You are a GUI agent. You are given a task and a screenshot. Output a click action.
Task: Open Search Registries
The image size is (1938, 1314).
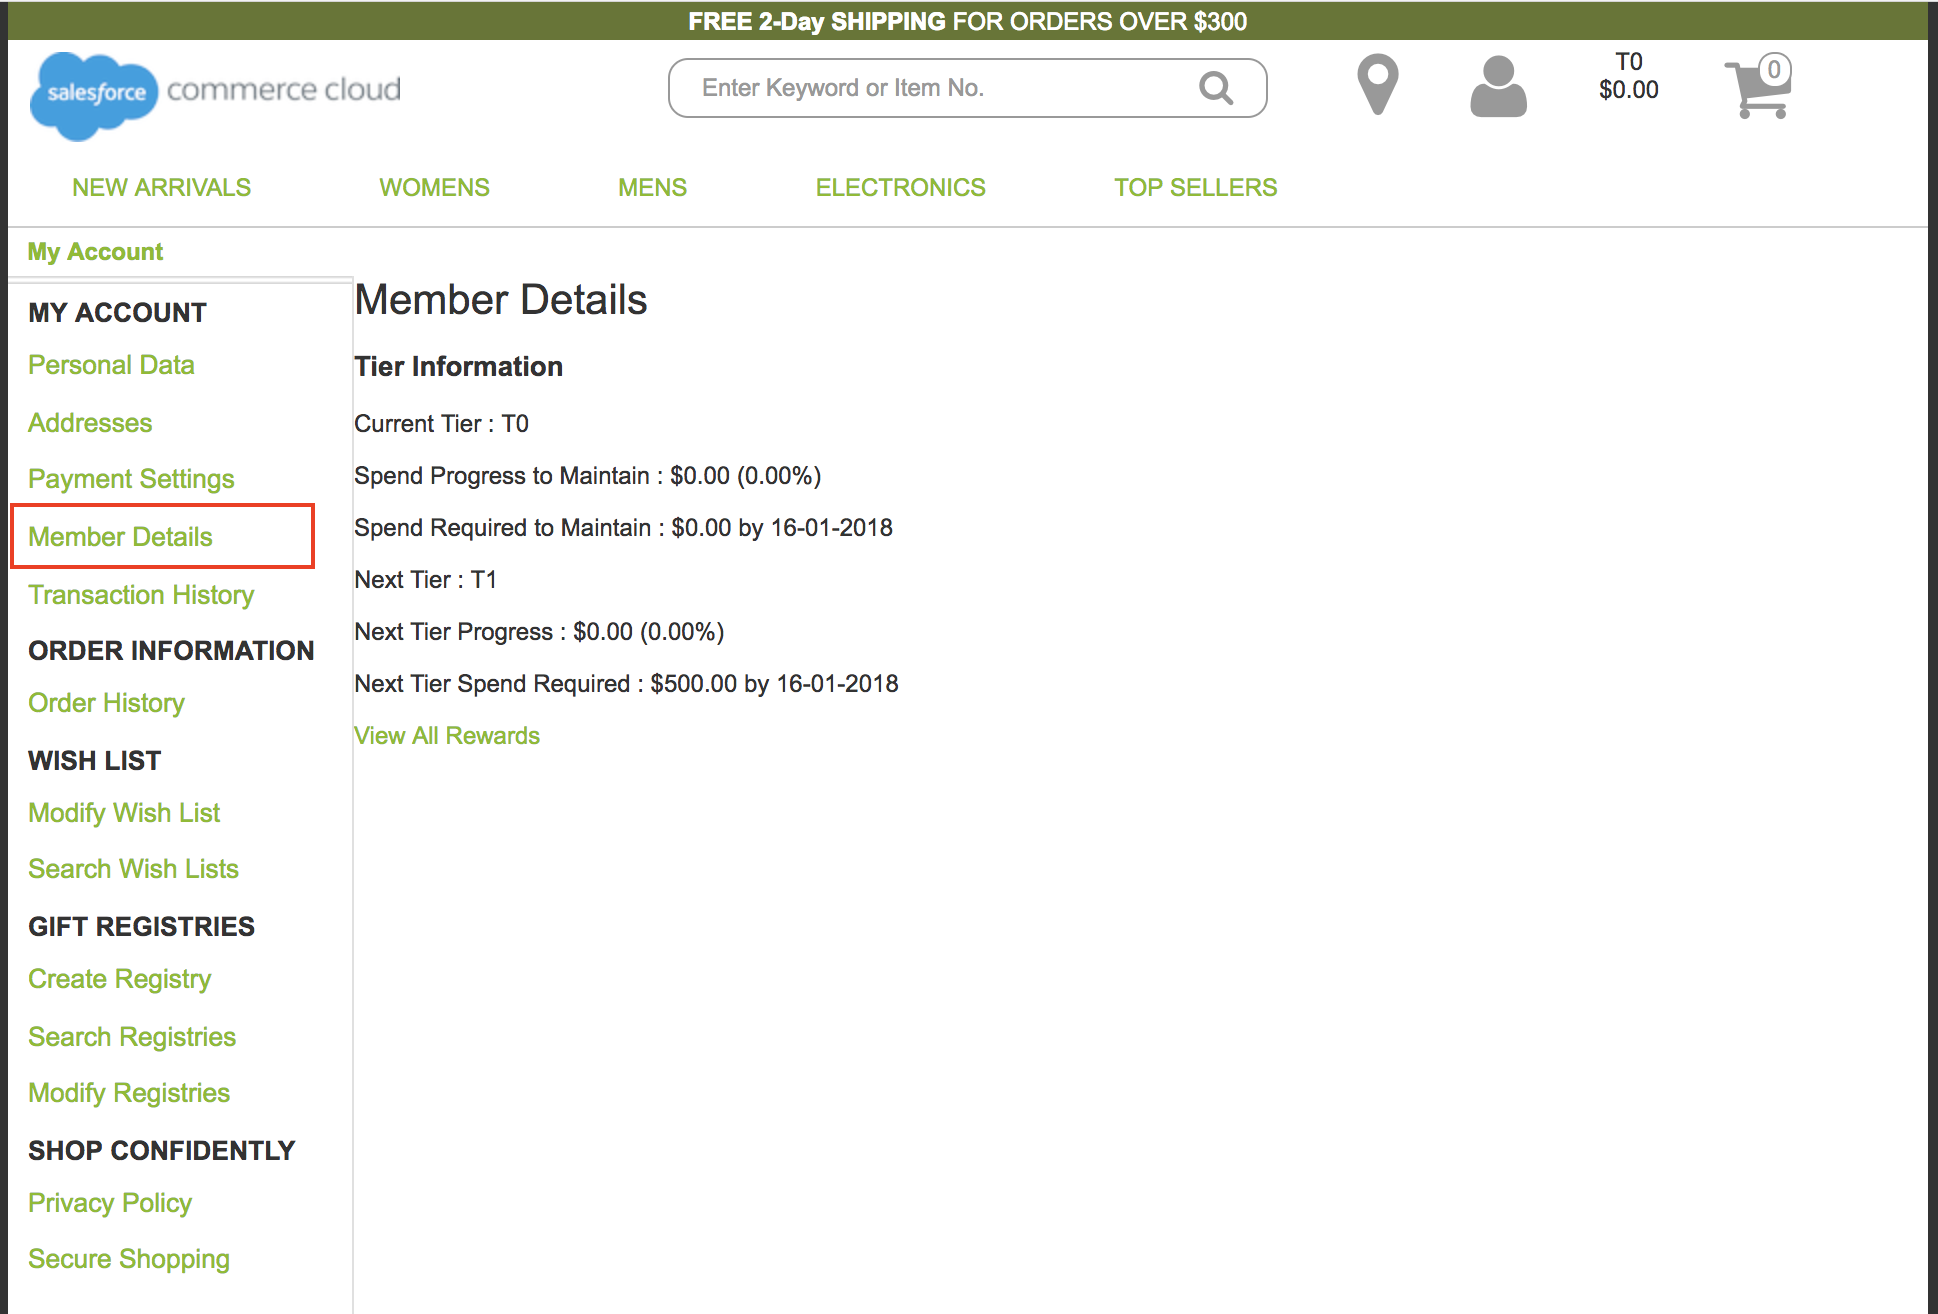point(132,1037)
